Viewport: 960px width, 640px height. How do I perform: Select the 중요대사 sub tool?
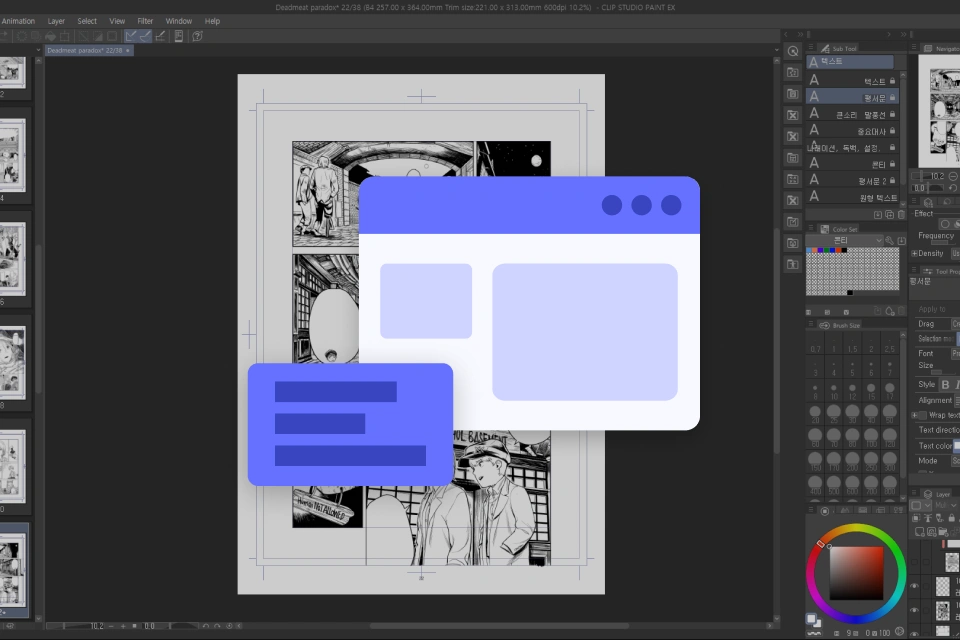point(852,130)
